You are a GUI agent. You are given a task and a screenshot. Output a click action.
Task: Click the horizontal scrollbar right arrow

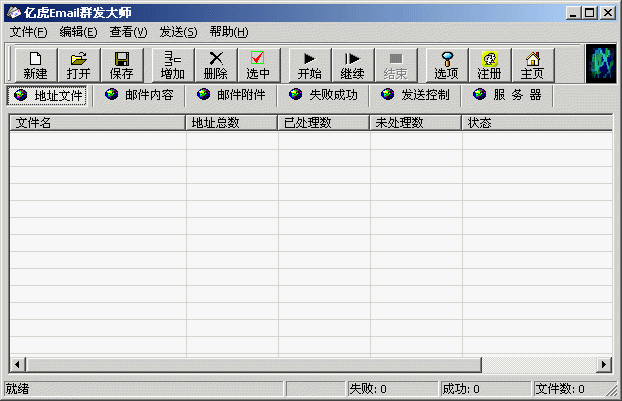click(x=604, y=365)
